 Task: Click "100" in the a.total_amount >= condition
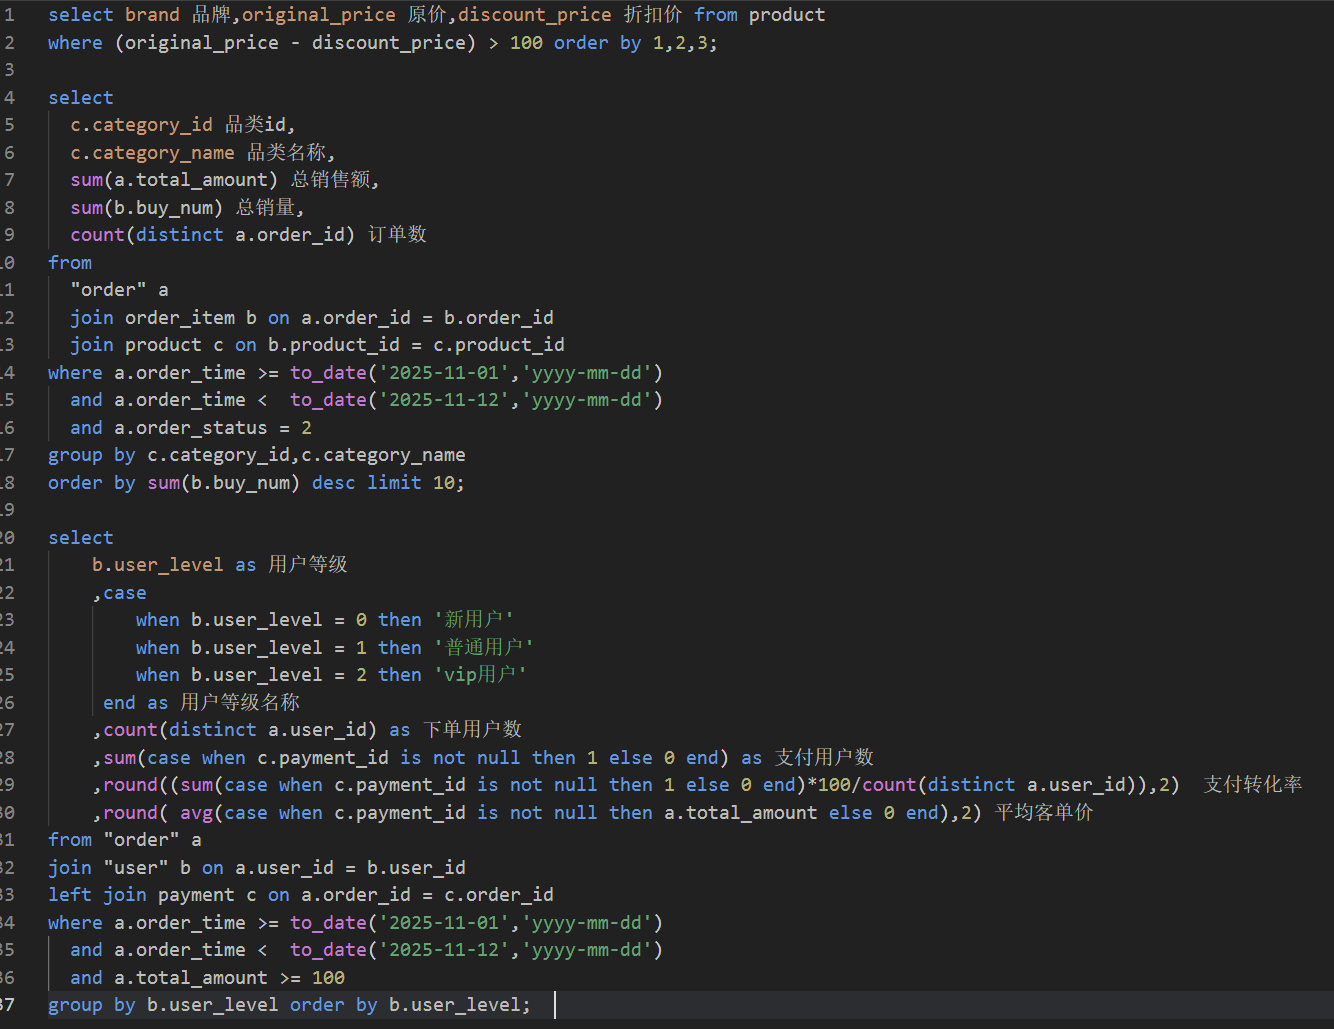point(328,978)
